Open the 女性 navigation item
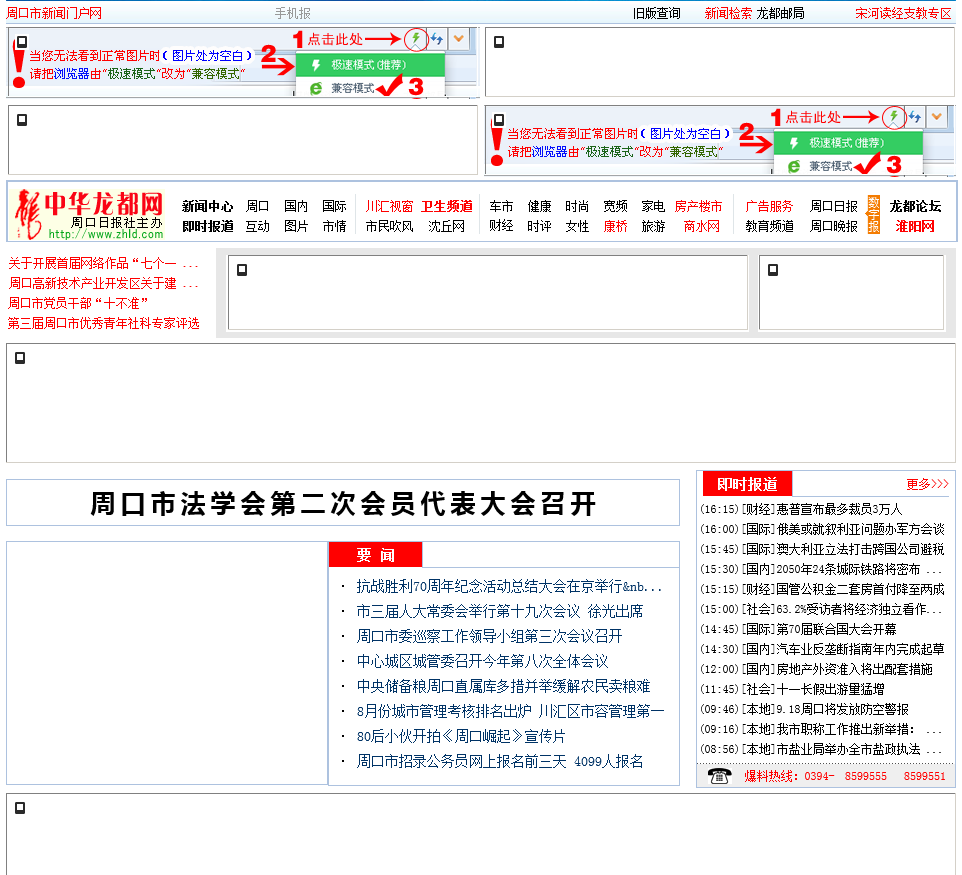This screenshot has height=875, width=962. [x=577, y=226]
